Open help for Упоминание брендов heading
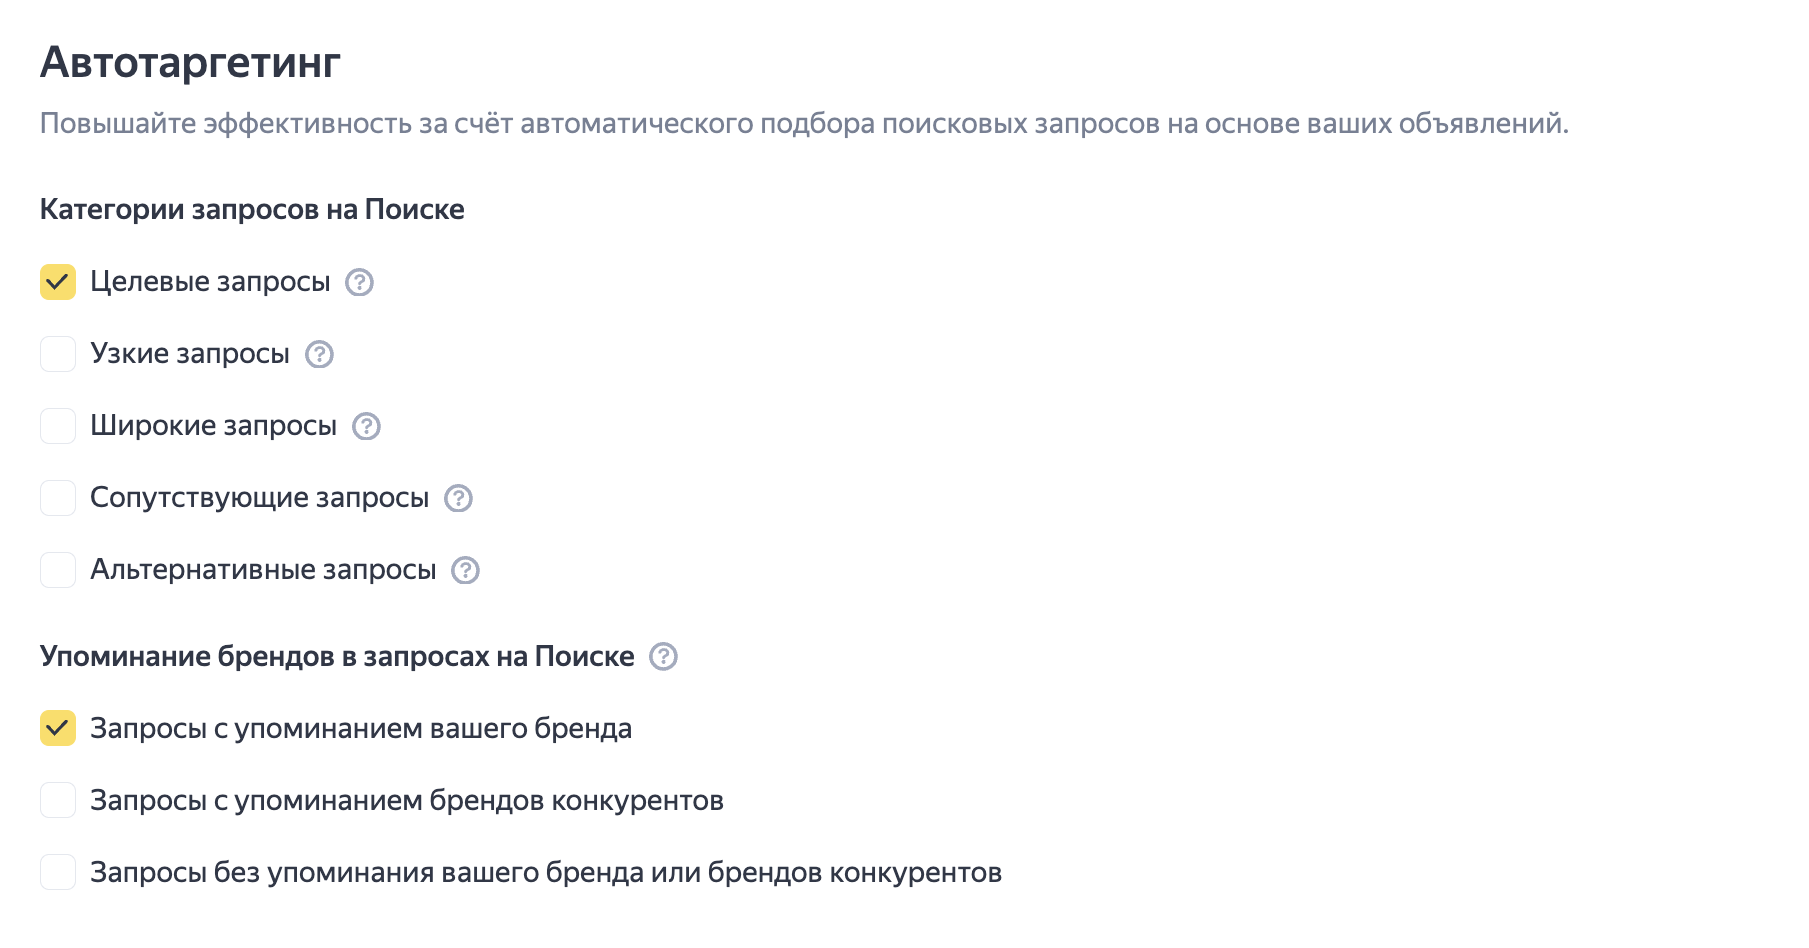This screenshot has width=1809, height=948. (x=663, y=656)
